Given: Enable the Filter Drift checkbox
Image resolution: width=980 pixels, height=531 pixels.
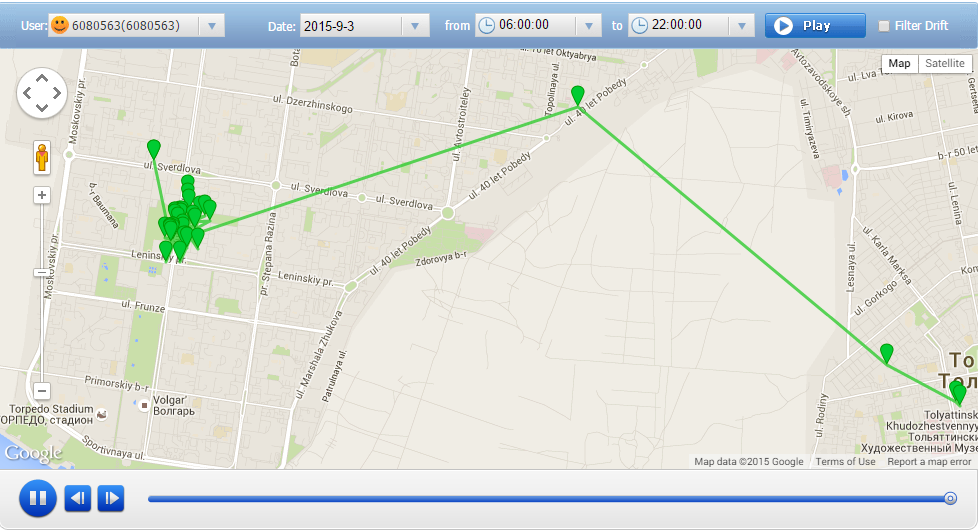Looking at the screenshot, I should point(884,26).
